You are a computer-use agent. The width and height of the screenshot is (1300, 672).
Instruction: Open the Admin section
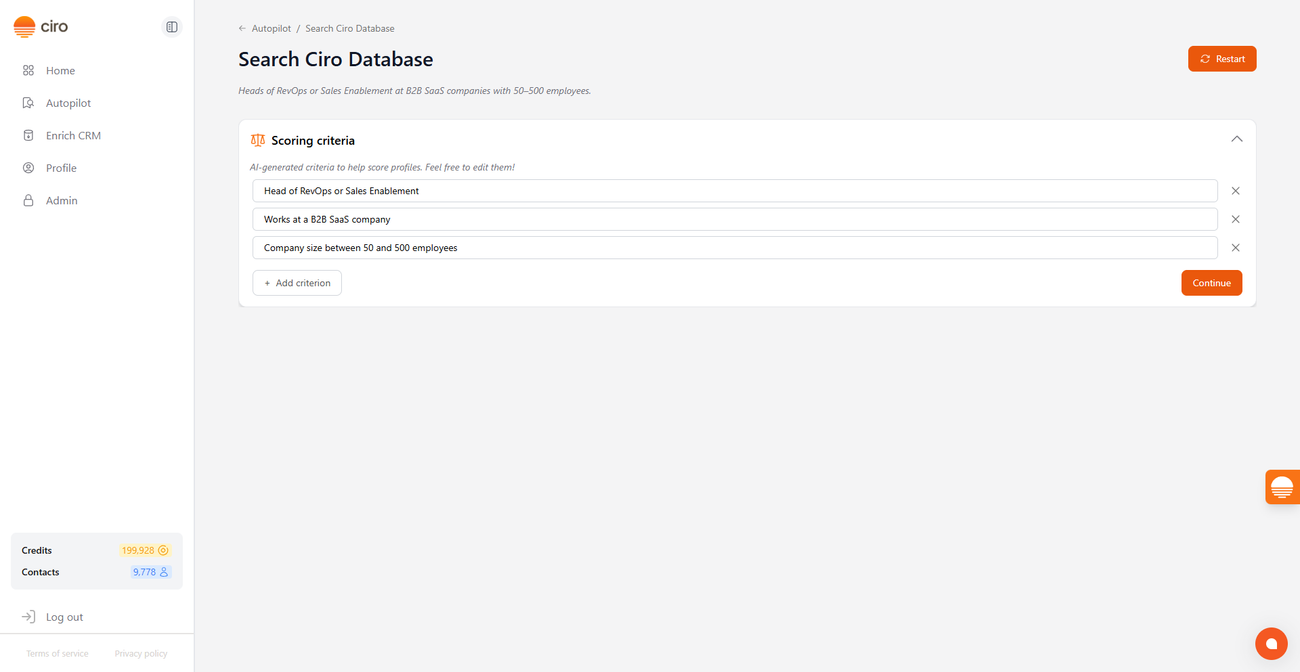coord(61,201)
